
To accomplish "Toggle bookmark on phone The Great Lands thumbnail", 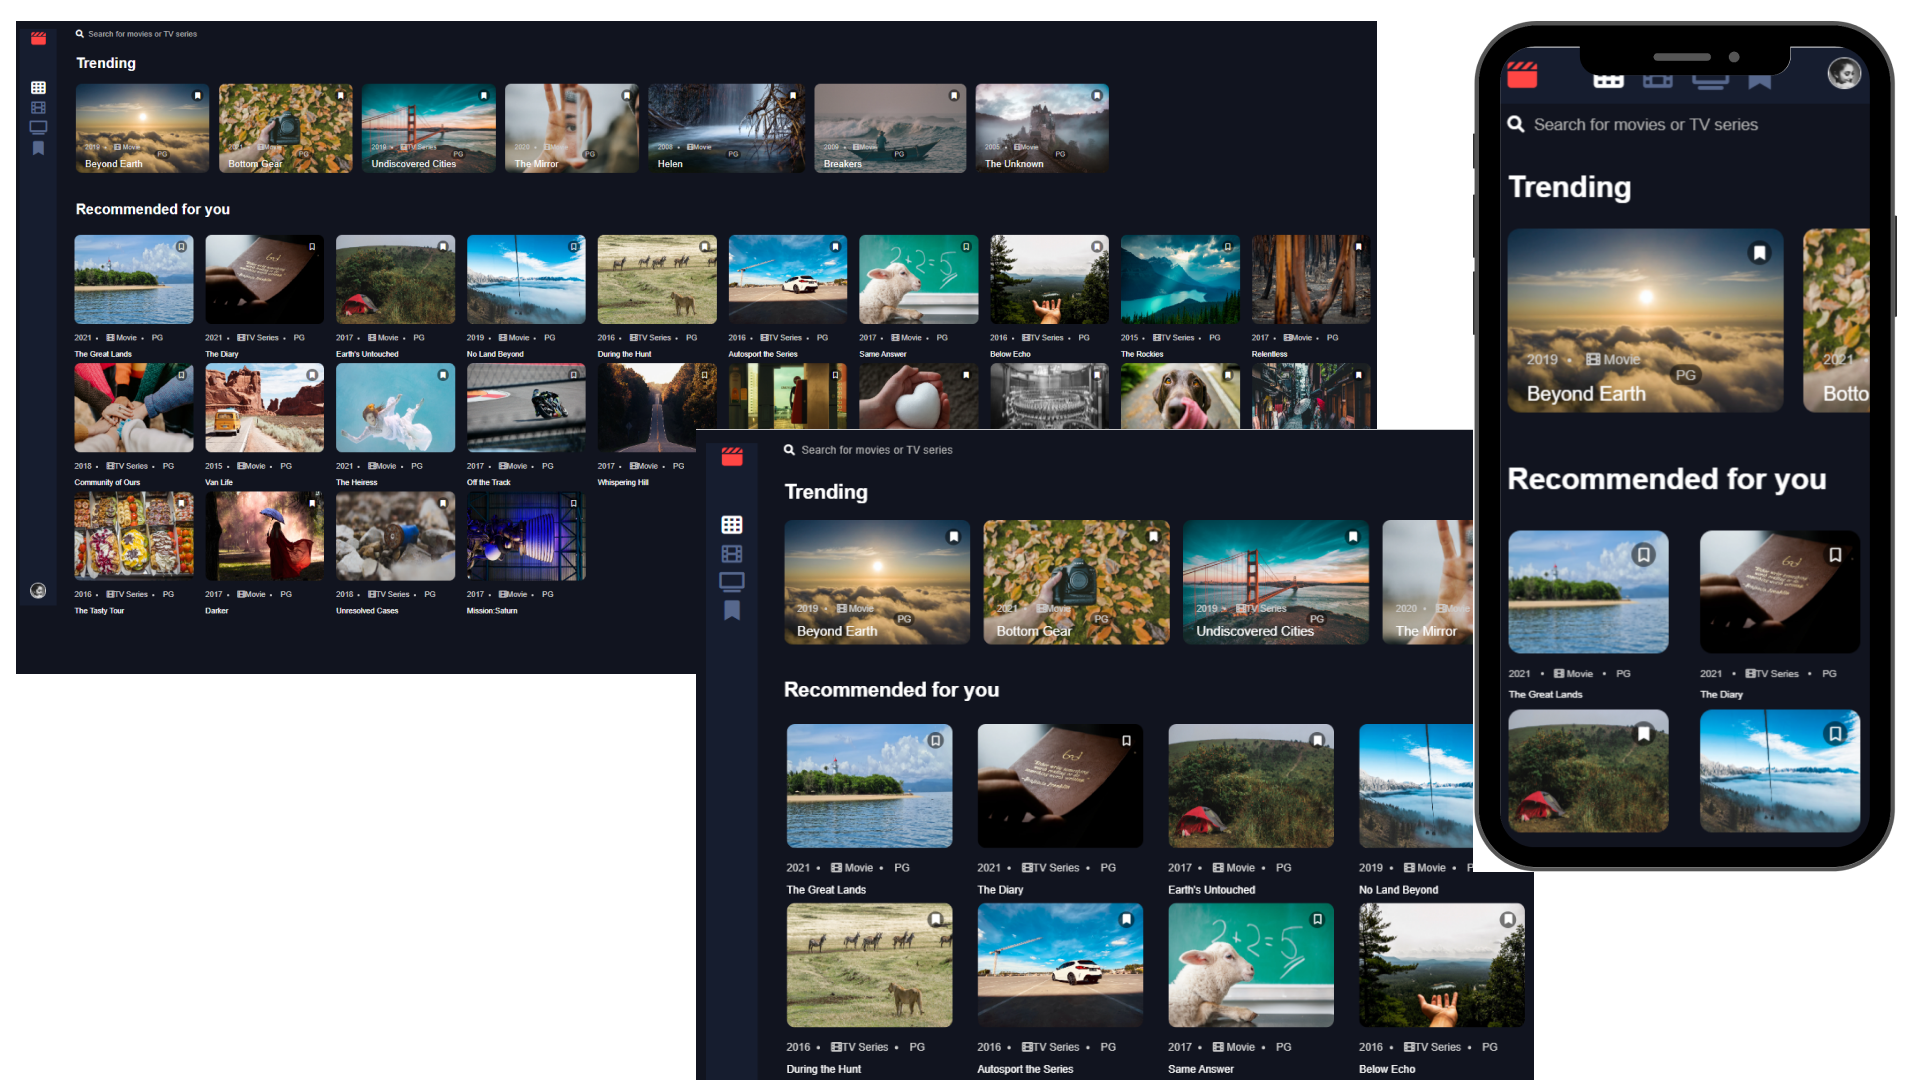I will coord(1643,555).
